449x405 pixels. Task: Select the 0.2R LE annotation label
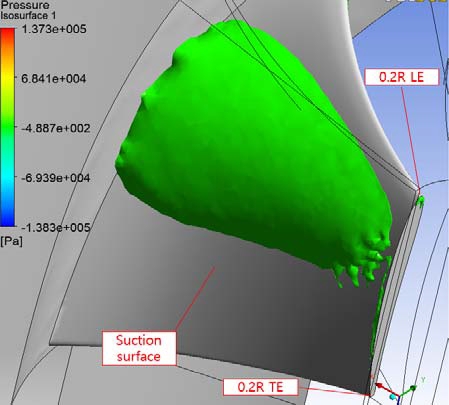coord(402,77)
